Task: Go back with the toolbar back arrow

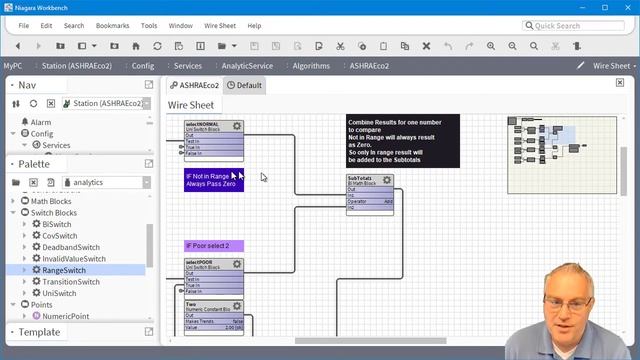Action: (x=18, y=46)
